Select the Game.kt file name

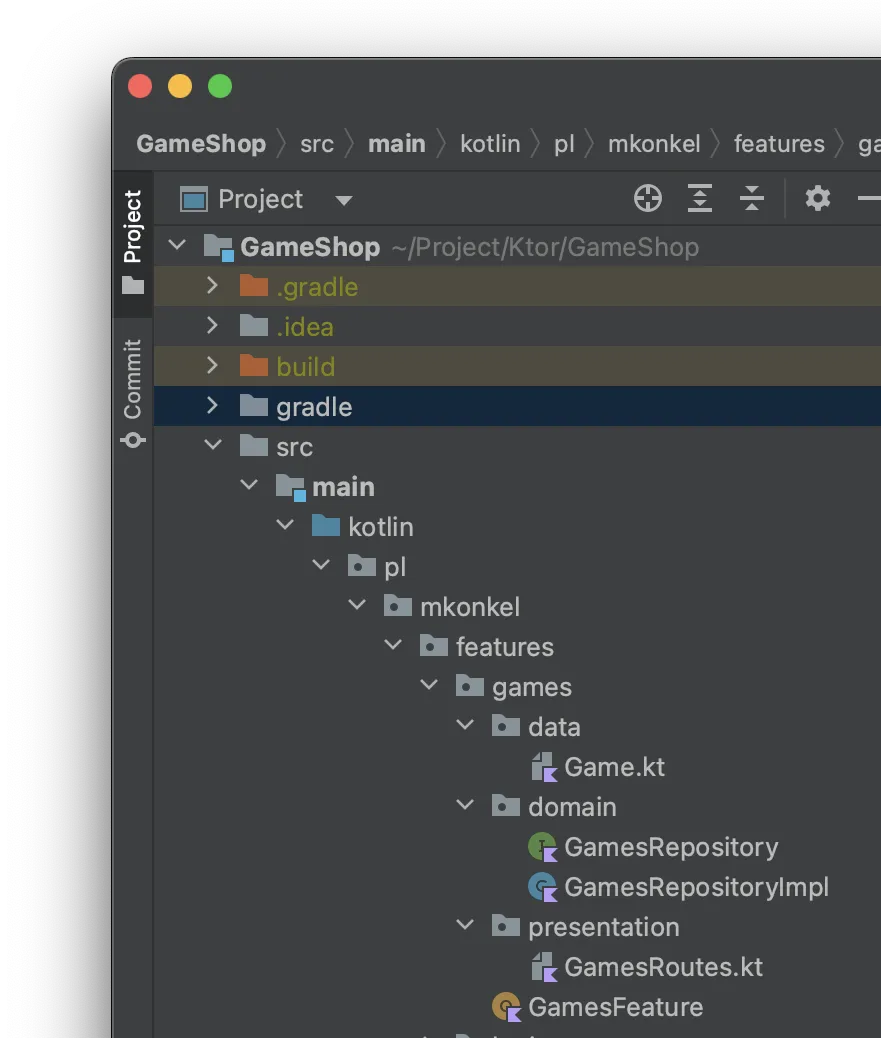[614, 767]
